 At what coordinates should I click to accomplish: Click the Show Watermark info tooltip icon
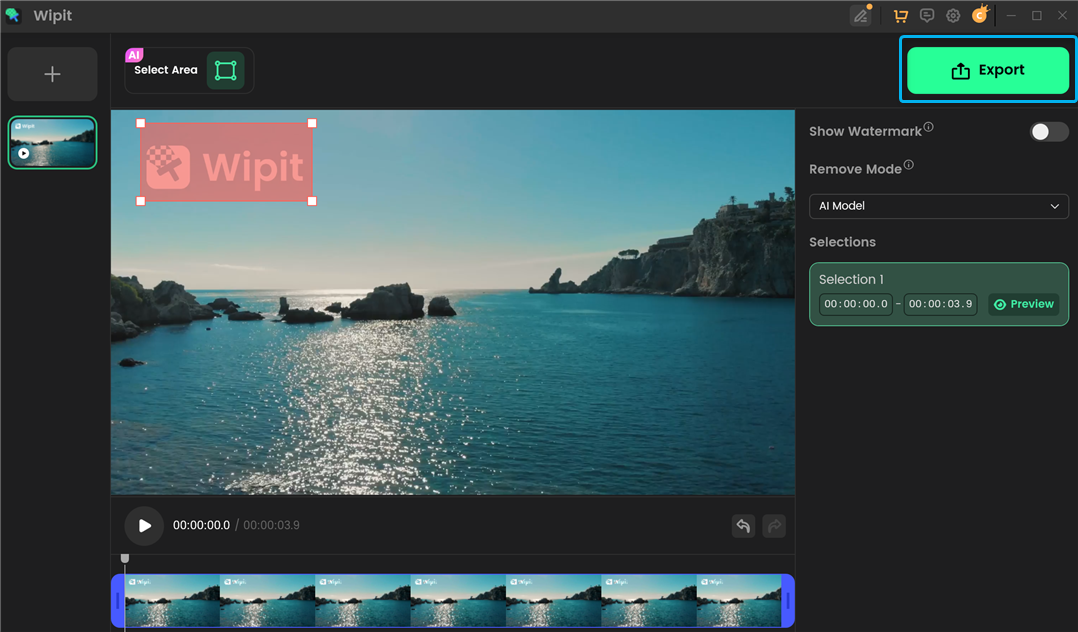point(929,126)
